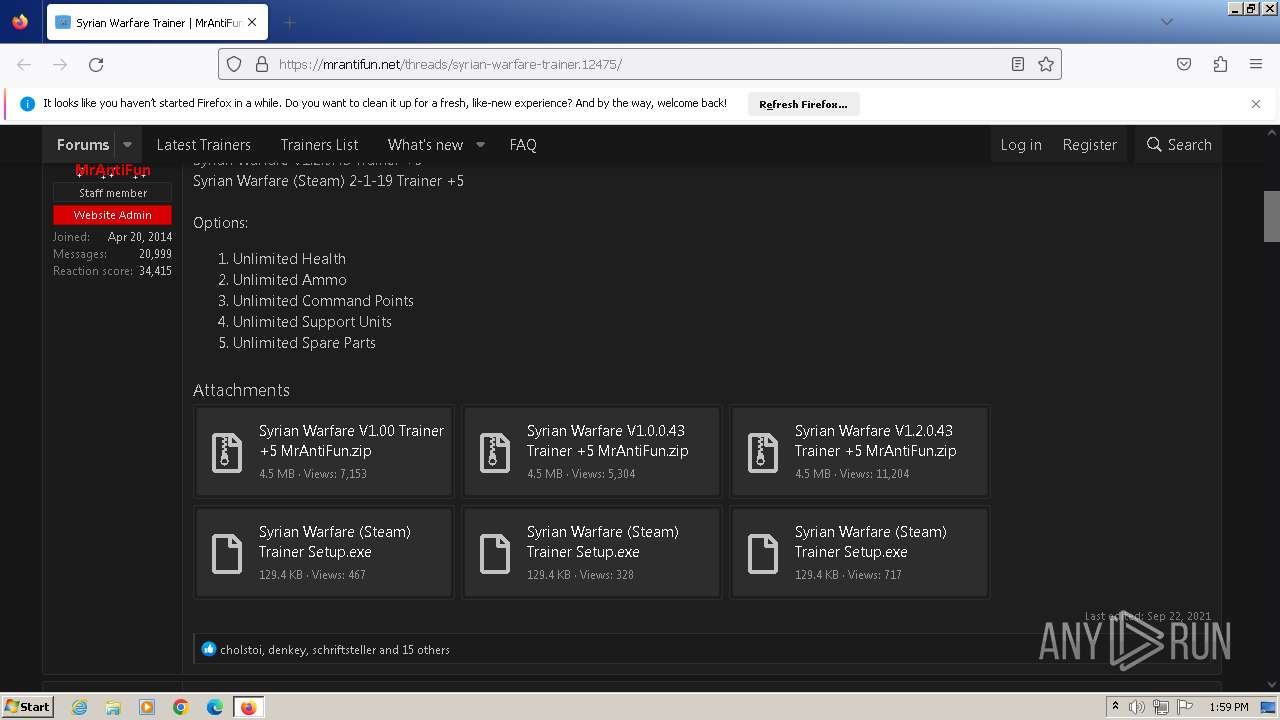Image resolution: width=1280 pixels, height=720 pixels.
Task: Click the taskbar clock 1:59 PM
Action: [1228, 707]
